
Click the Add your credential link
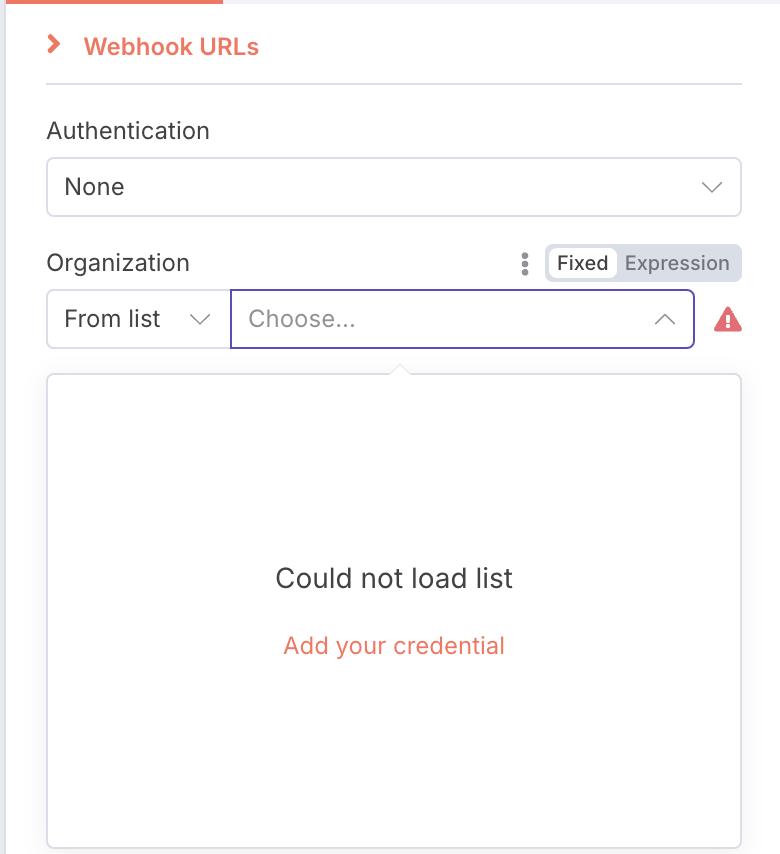point(394,646)
